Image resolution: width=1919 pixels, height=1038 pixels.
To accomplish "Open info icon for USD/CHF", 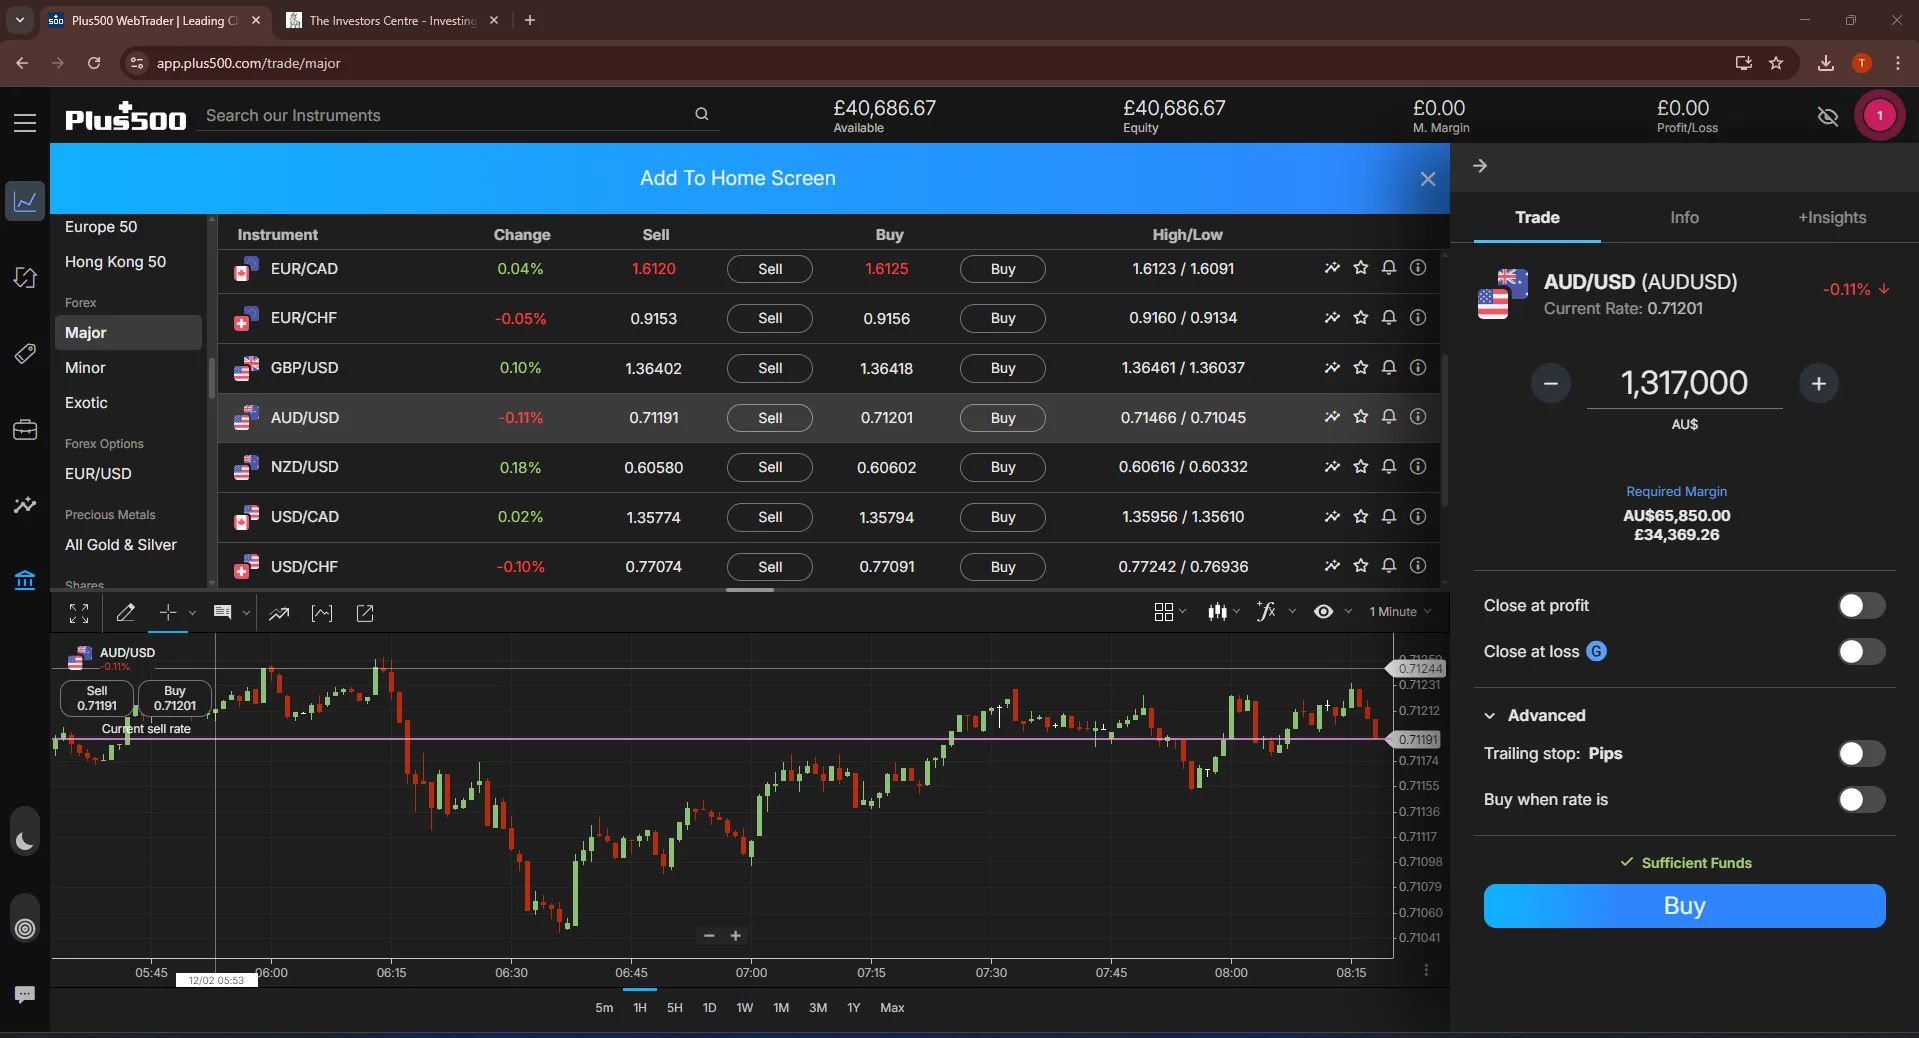I will tap(1418, 566).
